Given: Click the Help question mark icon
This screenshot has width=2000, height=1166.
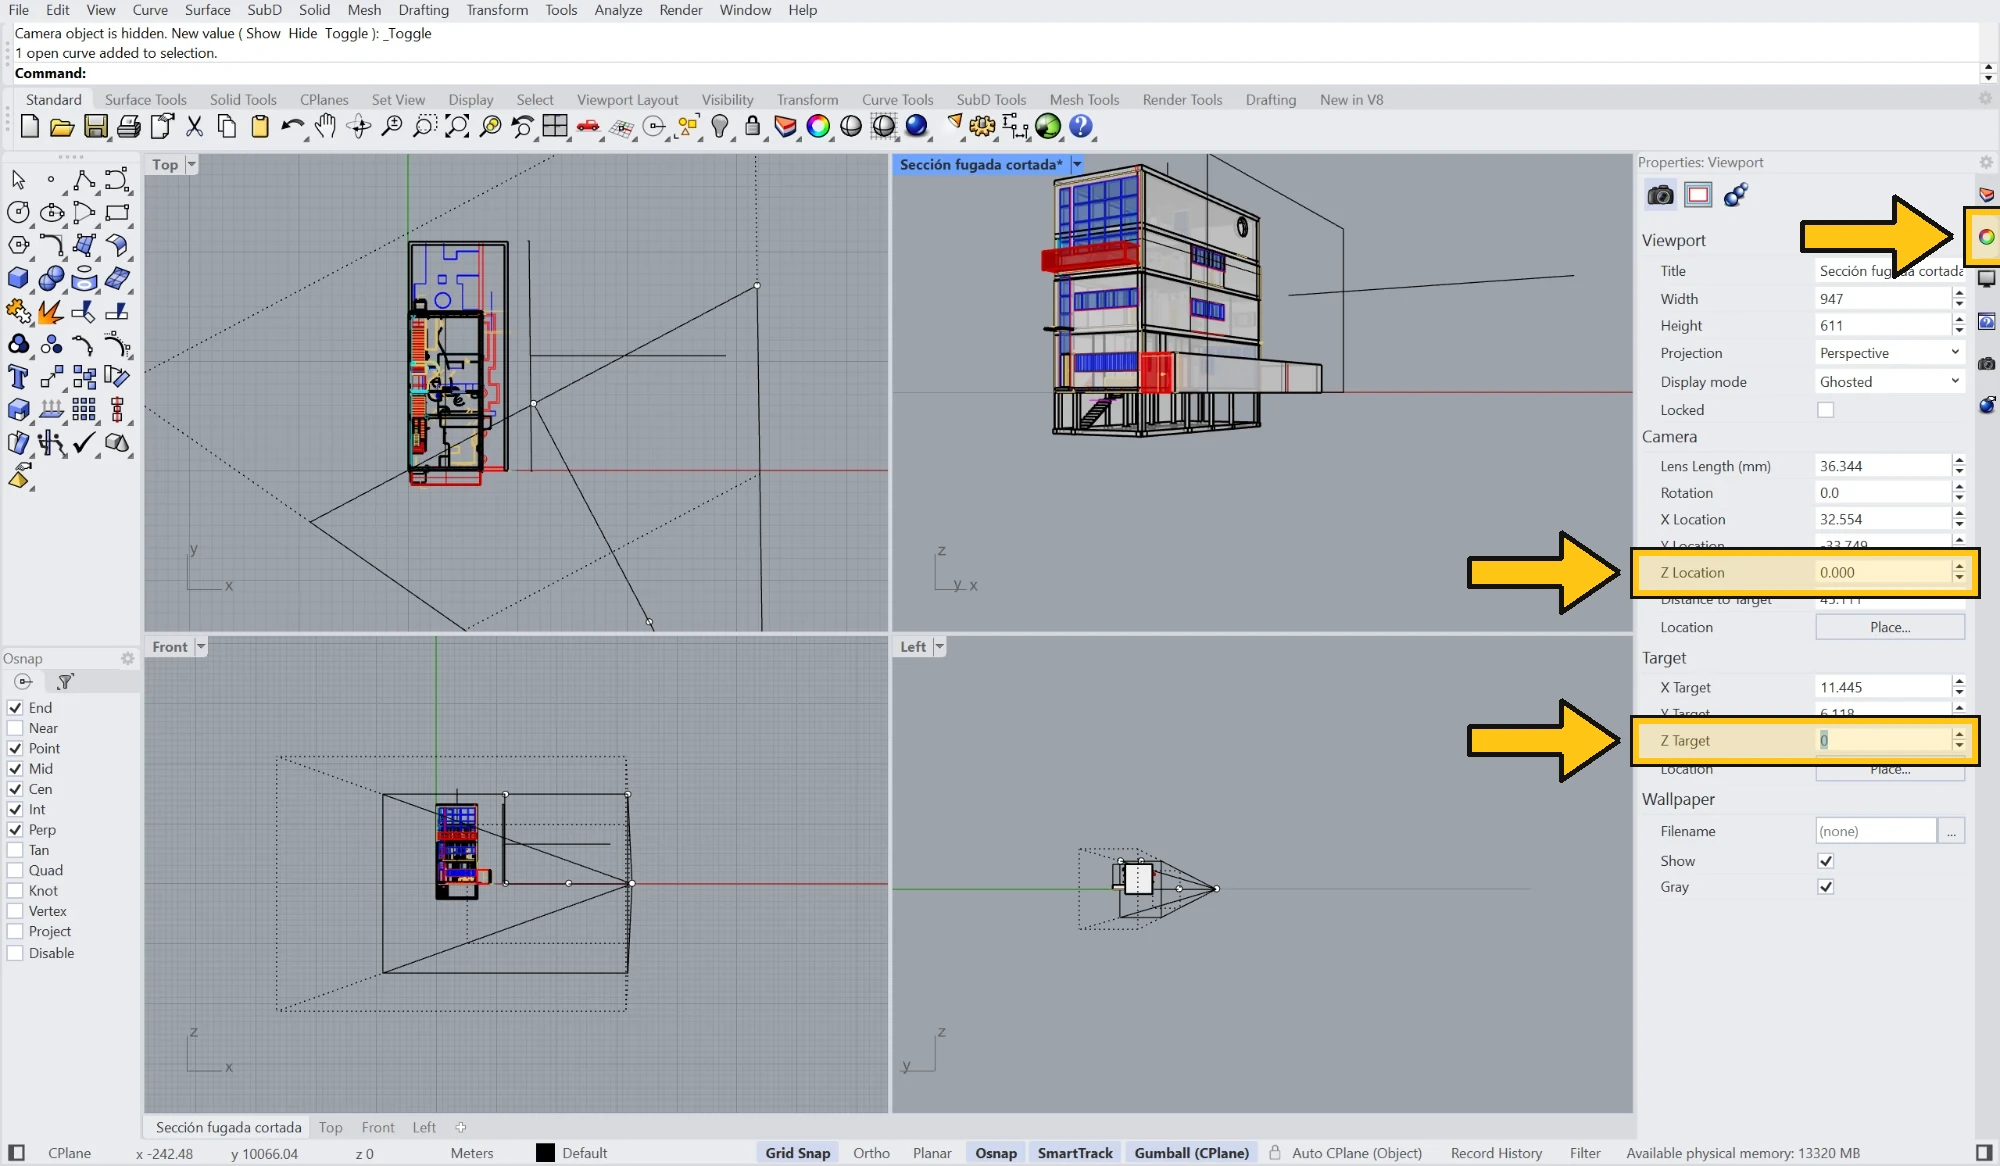Looking at the screenshot, I should point(1081,127).
